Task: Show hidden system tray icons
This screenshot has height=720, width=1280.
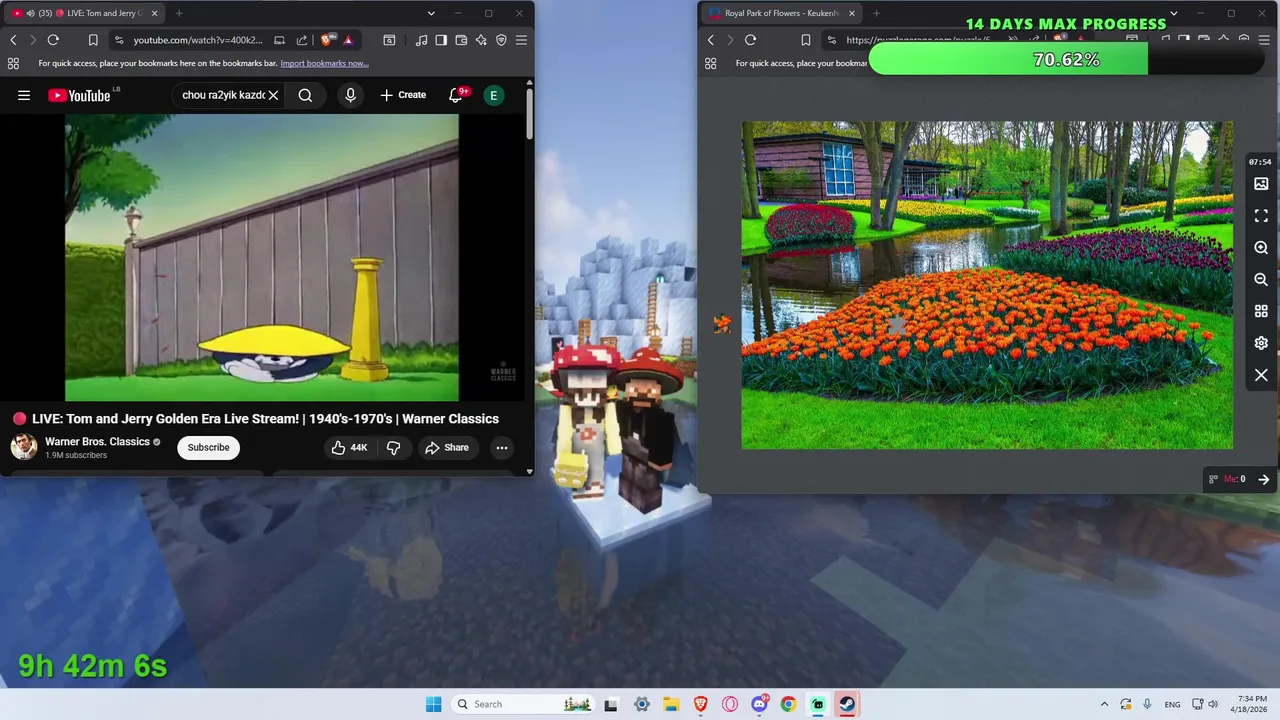Action: pyautogui.click(x=1104, y=704)
